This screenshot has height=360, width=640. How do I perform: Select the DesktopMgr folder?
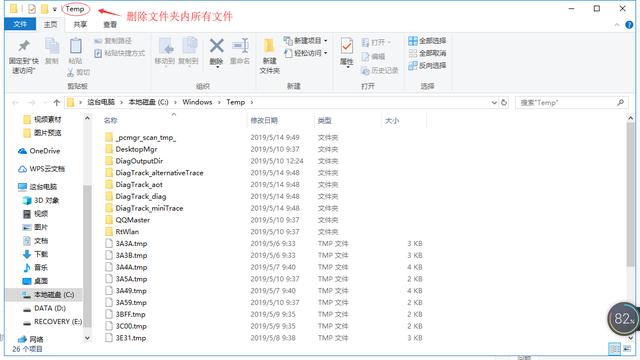pos(131,149)
